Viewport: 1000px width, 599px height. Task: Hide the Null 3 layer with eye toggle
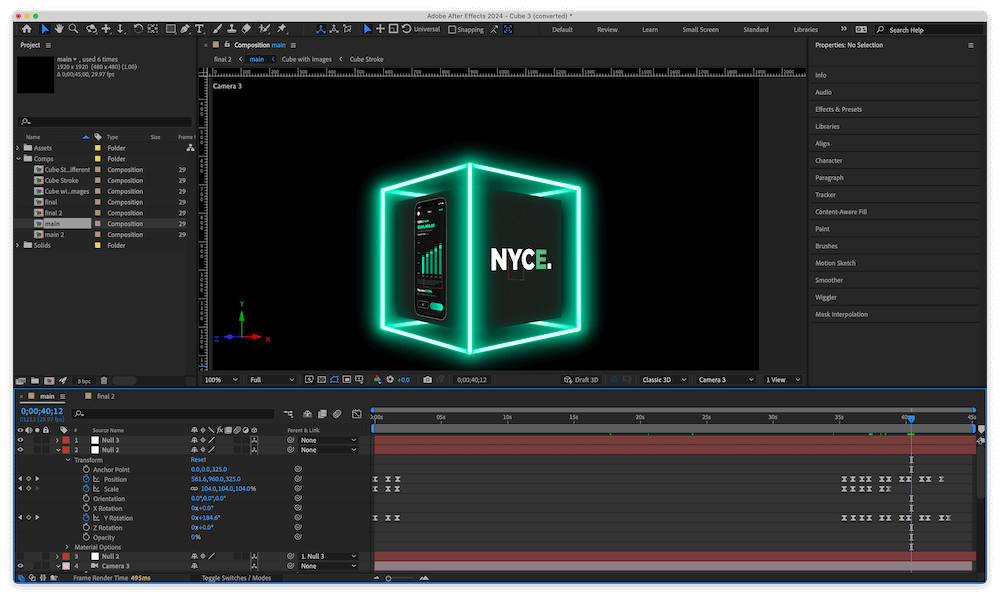(x=20, y=440)
